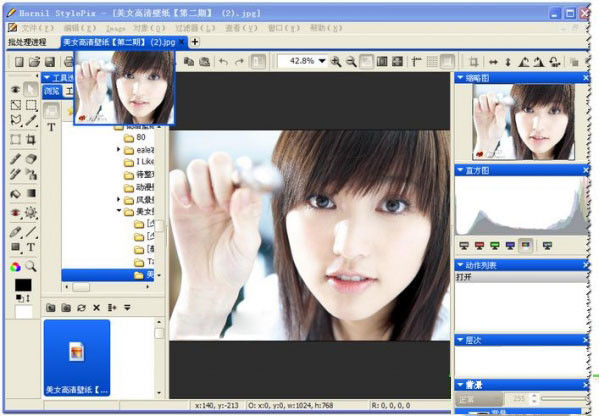Screen dimensions: 599x416
Task: Click the Paste toolbar icon
Action: pyautogui.click(x=204, y=61)
